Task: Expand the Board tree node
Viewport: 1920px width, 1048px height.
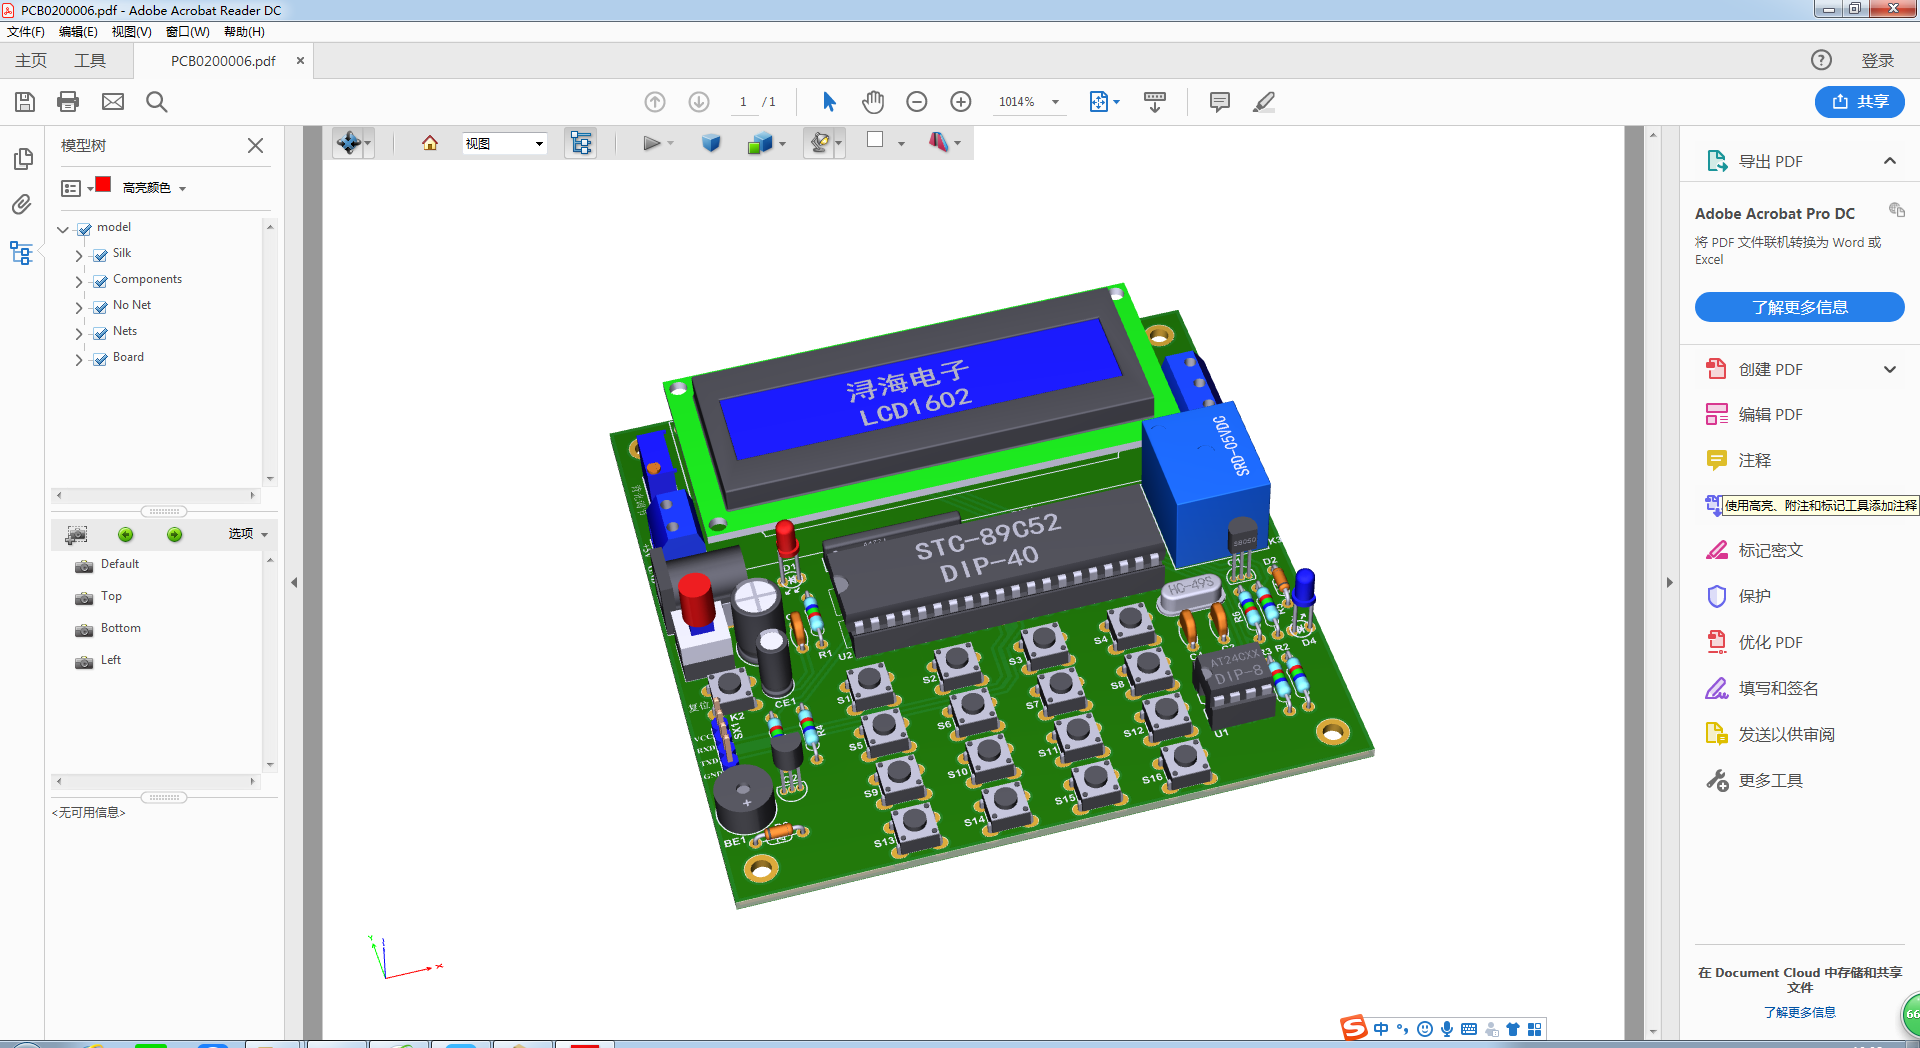Action: point(79,359)
